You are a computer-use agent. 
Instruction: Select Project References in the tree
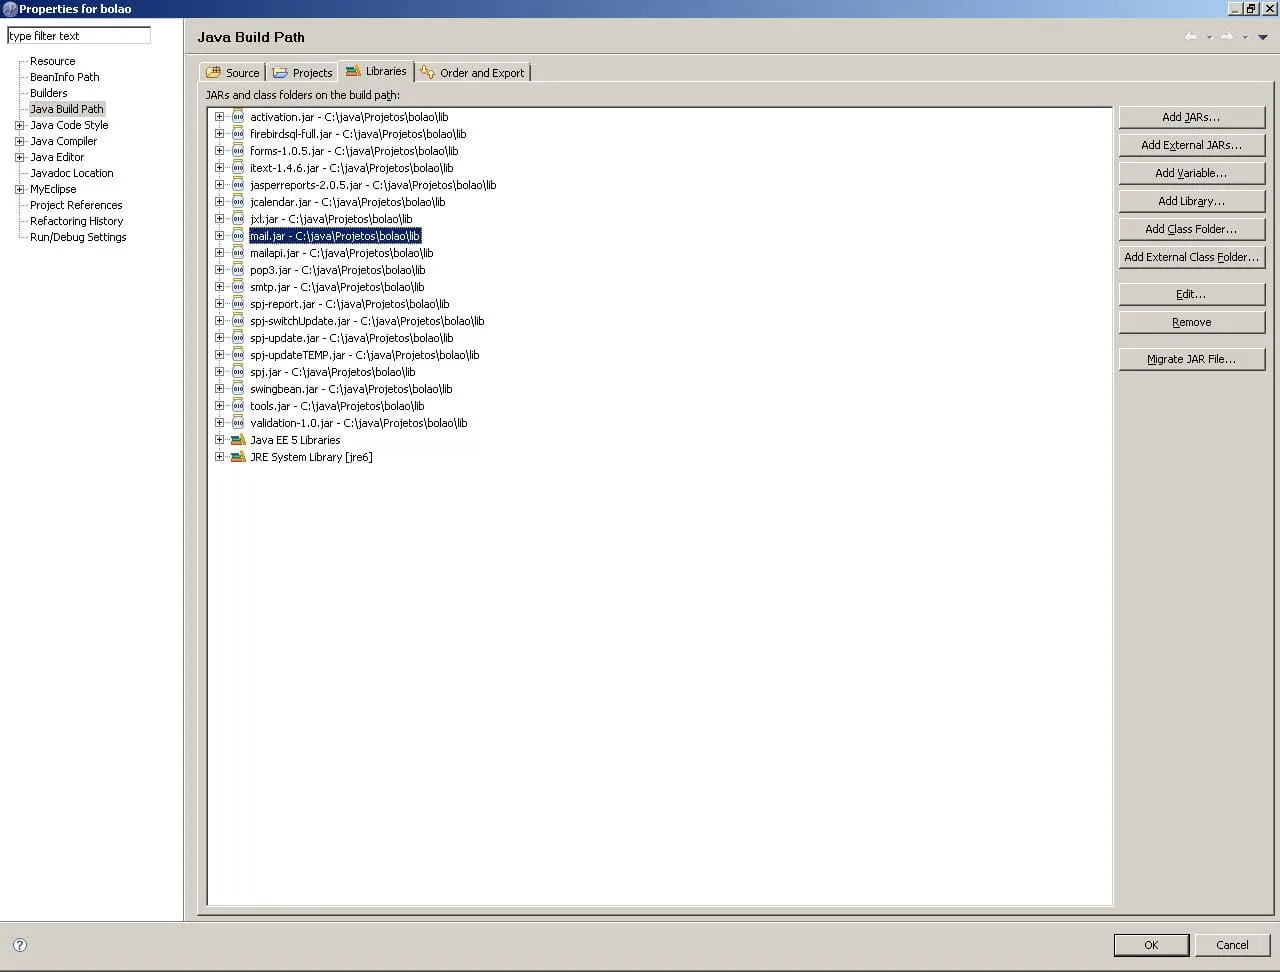[x=76, y=205]
